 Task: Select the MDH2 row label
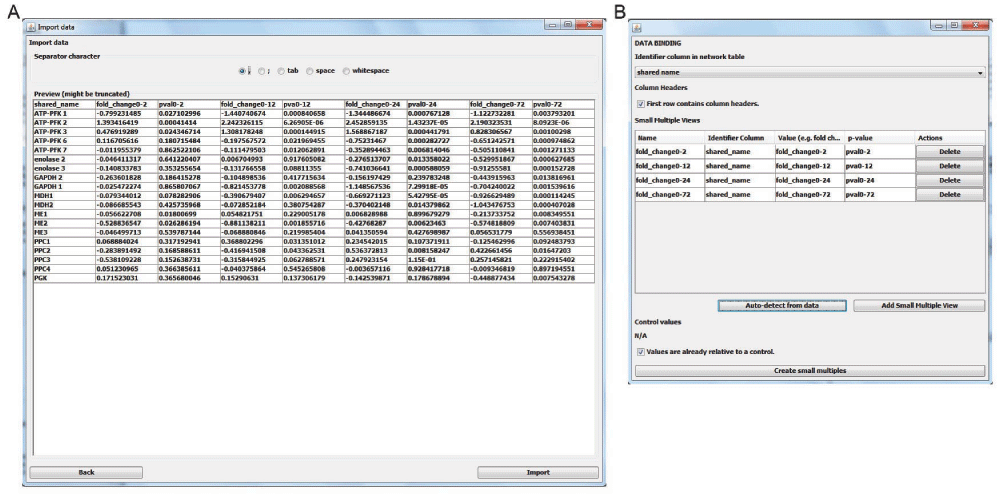(64, 204)
